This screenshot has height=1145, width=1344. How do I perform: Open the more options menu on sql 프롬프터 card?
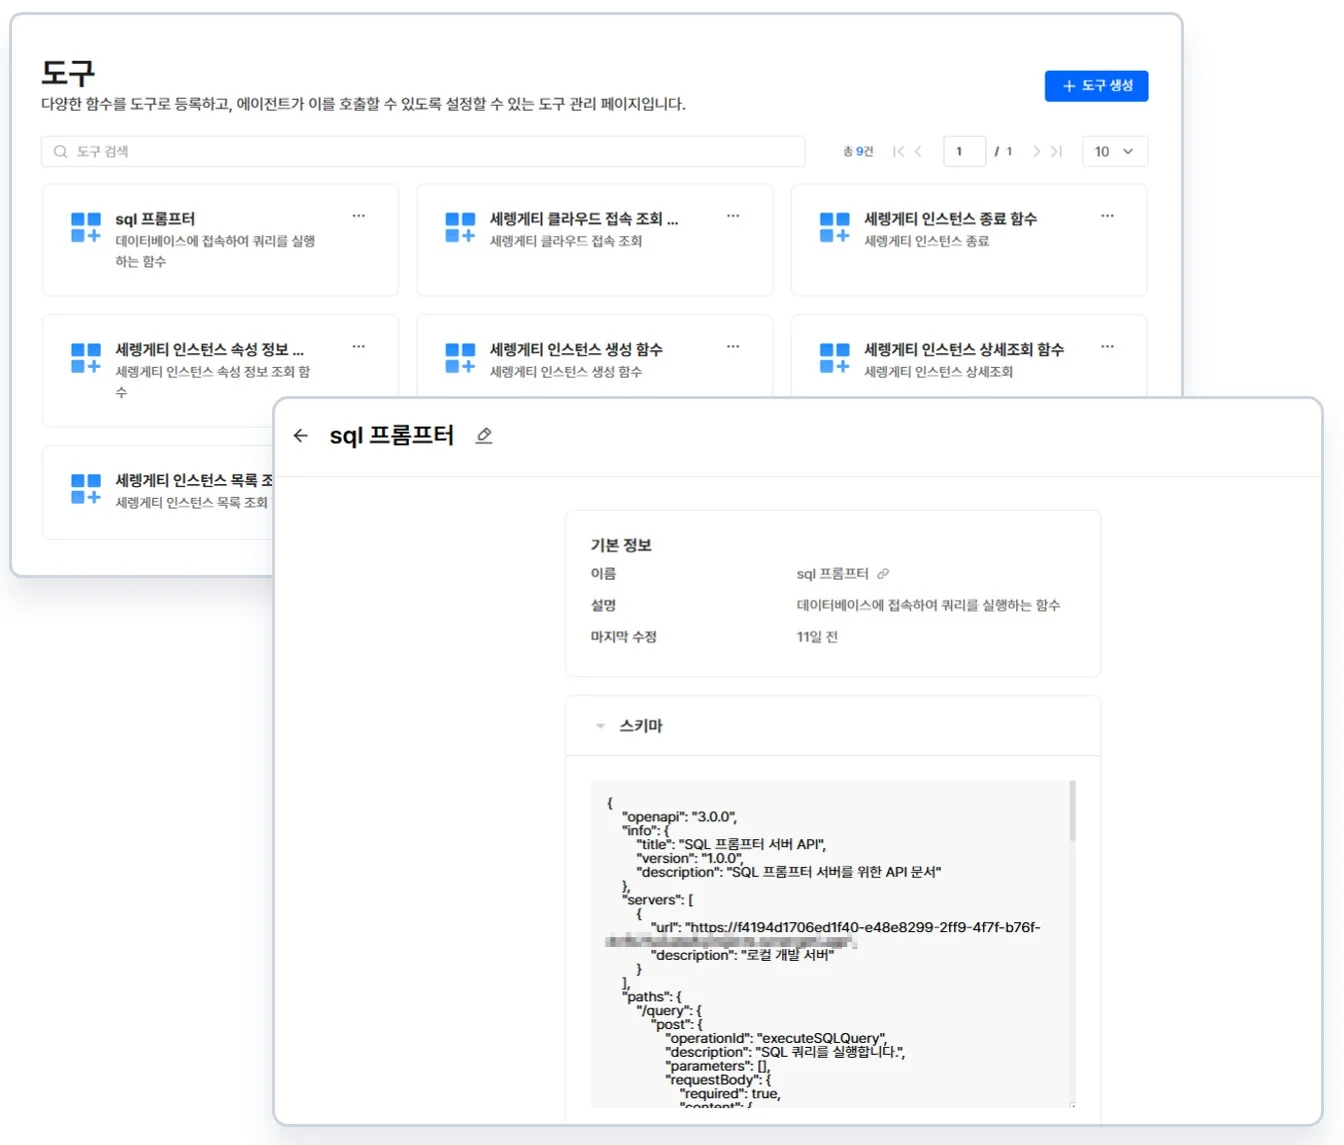[x=359, y=216]
